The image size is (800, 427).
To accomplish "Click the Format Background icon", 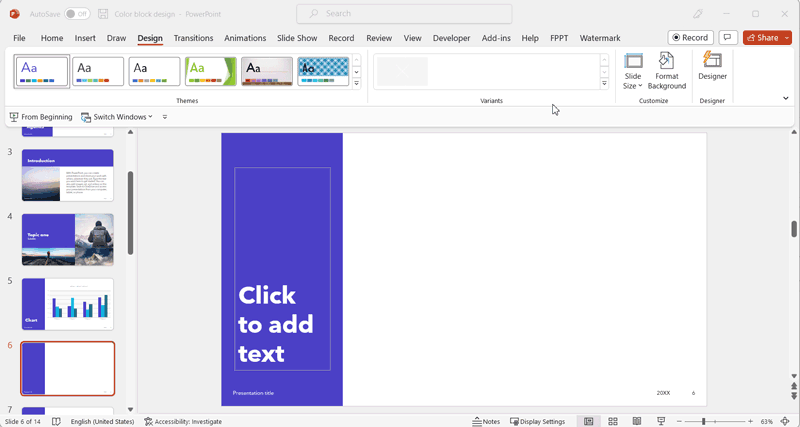I will coord(667,70).
